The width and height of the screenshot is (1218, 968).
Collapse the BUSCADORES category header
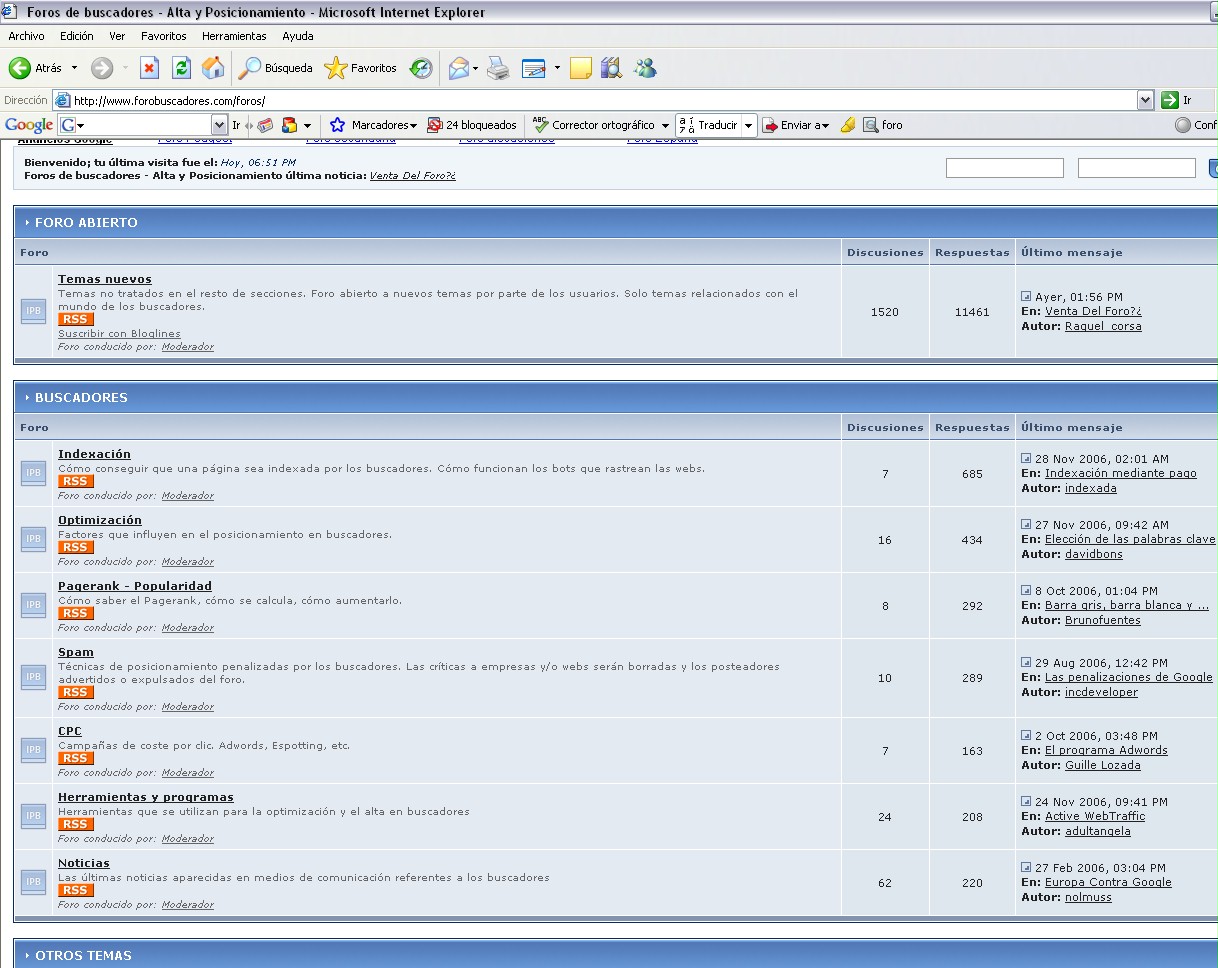click(x=81, y=397)
